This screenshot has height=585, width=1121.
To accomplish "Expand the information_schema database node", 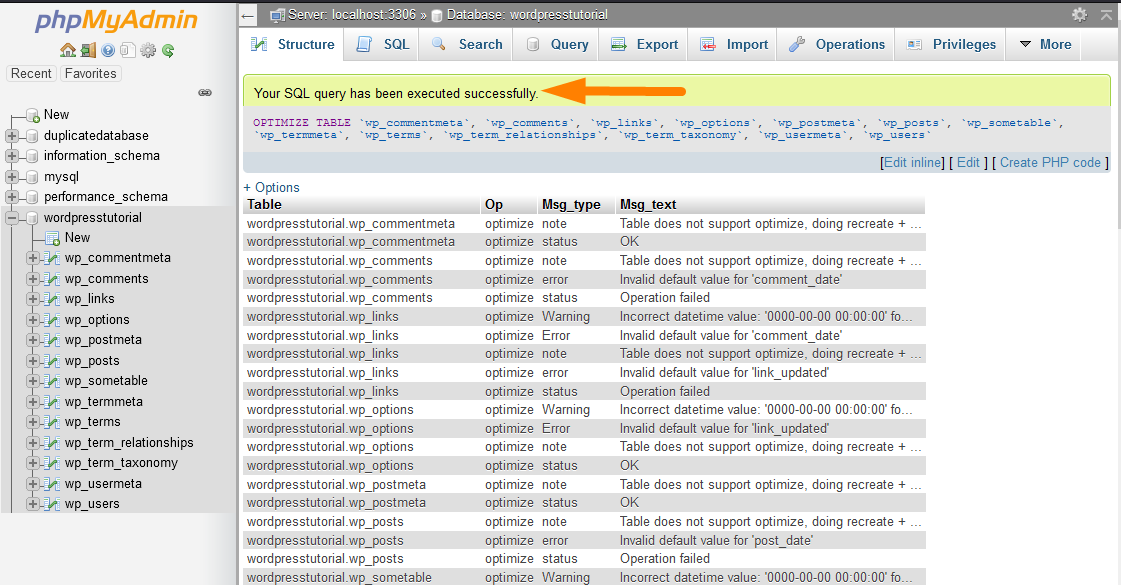I will pyautogui.click(x=11, y=156).
